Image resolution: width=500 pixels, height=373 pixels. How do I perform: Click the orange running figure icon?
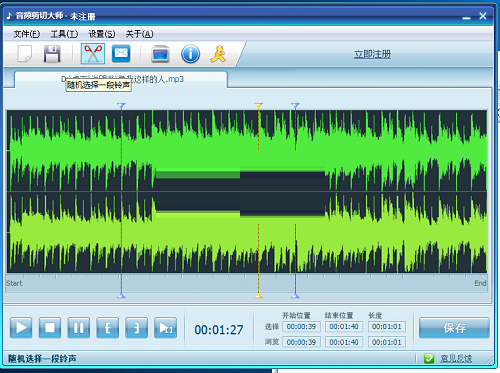pyautogui.click(x=218, y=54)
